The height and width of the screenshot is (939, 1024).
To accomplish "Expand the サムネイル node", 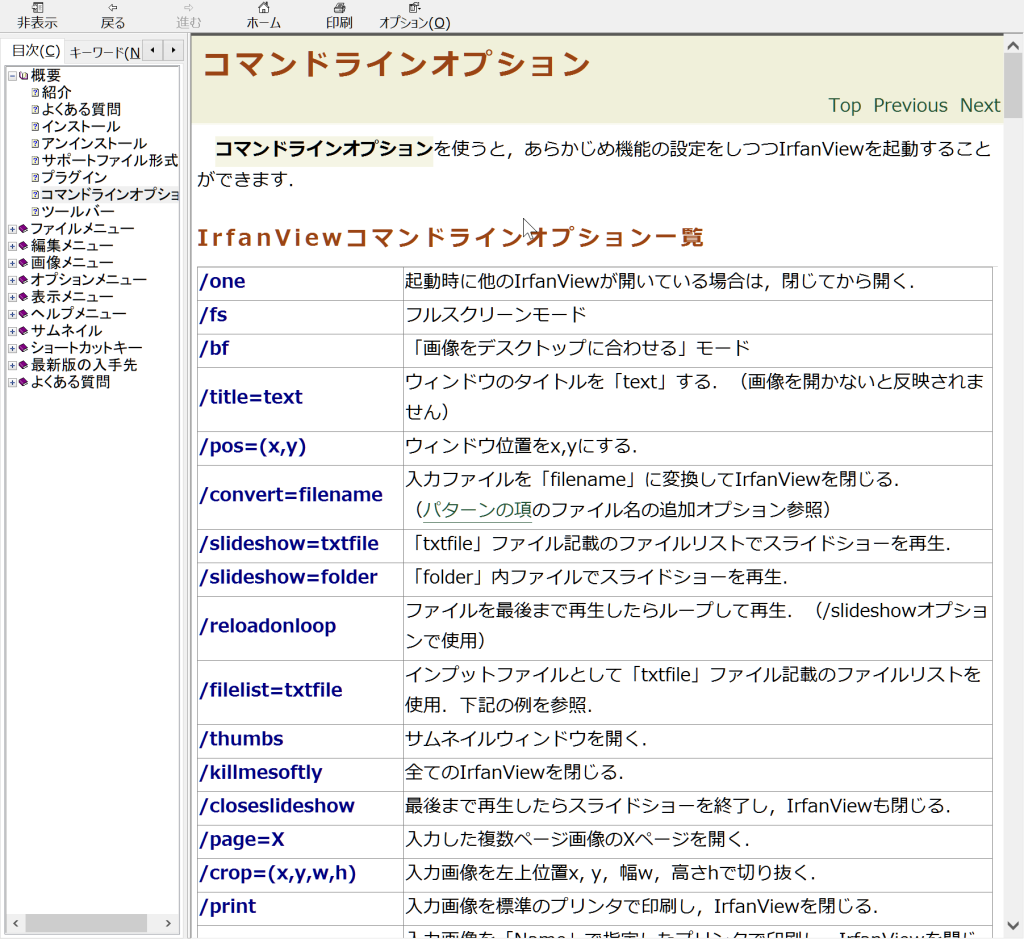I will [x=12, y=331].
